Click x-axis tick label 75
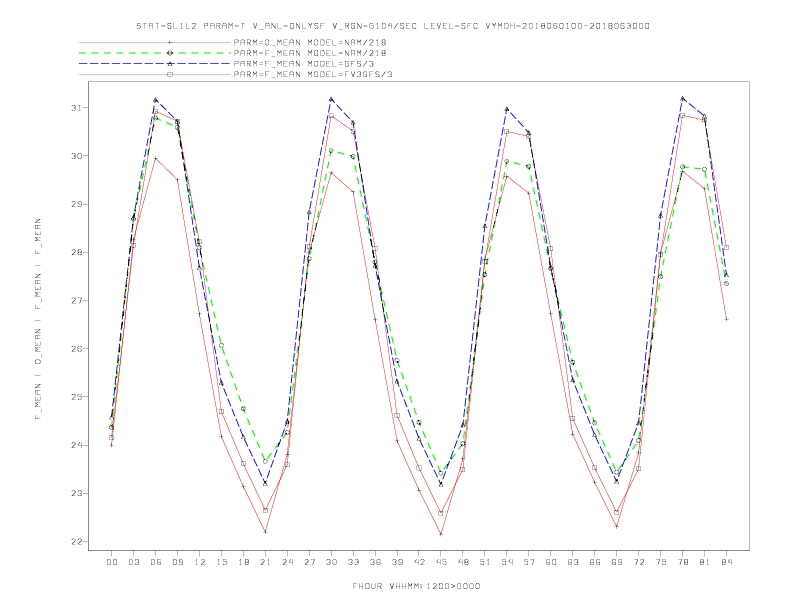The image size is (792, 612). point(661,562)
